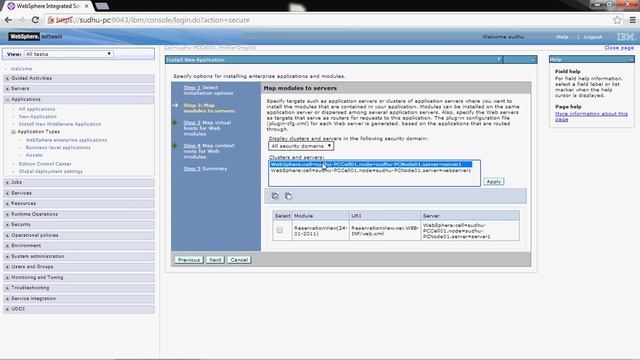This screenshot has height=360, width=640.
Task: Click the Apply button
Action: coord(493,182)
